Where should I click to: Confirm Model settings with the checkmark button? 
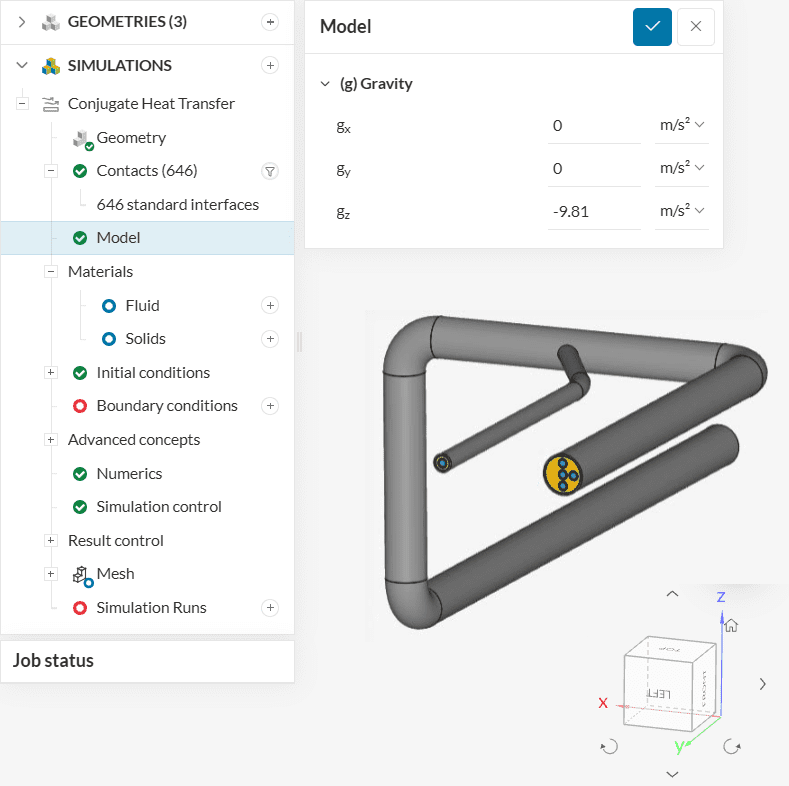point(652,27)
